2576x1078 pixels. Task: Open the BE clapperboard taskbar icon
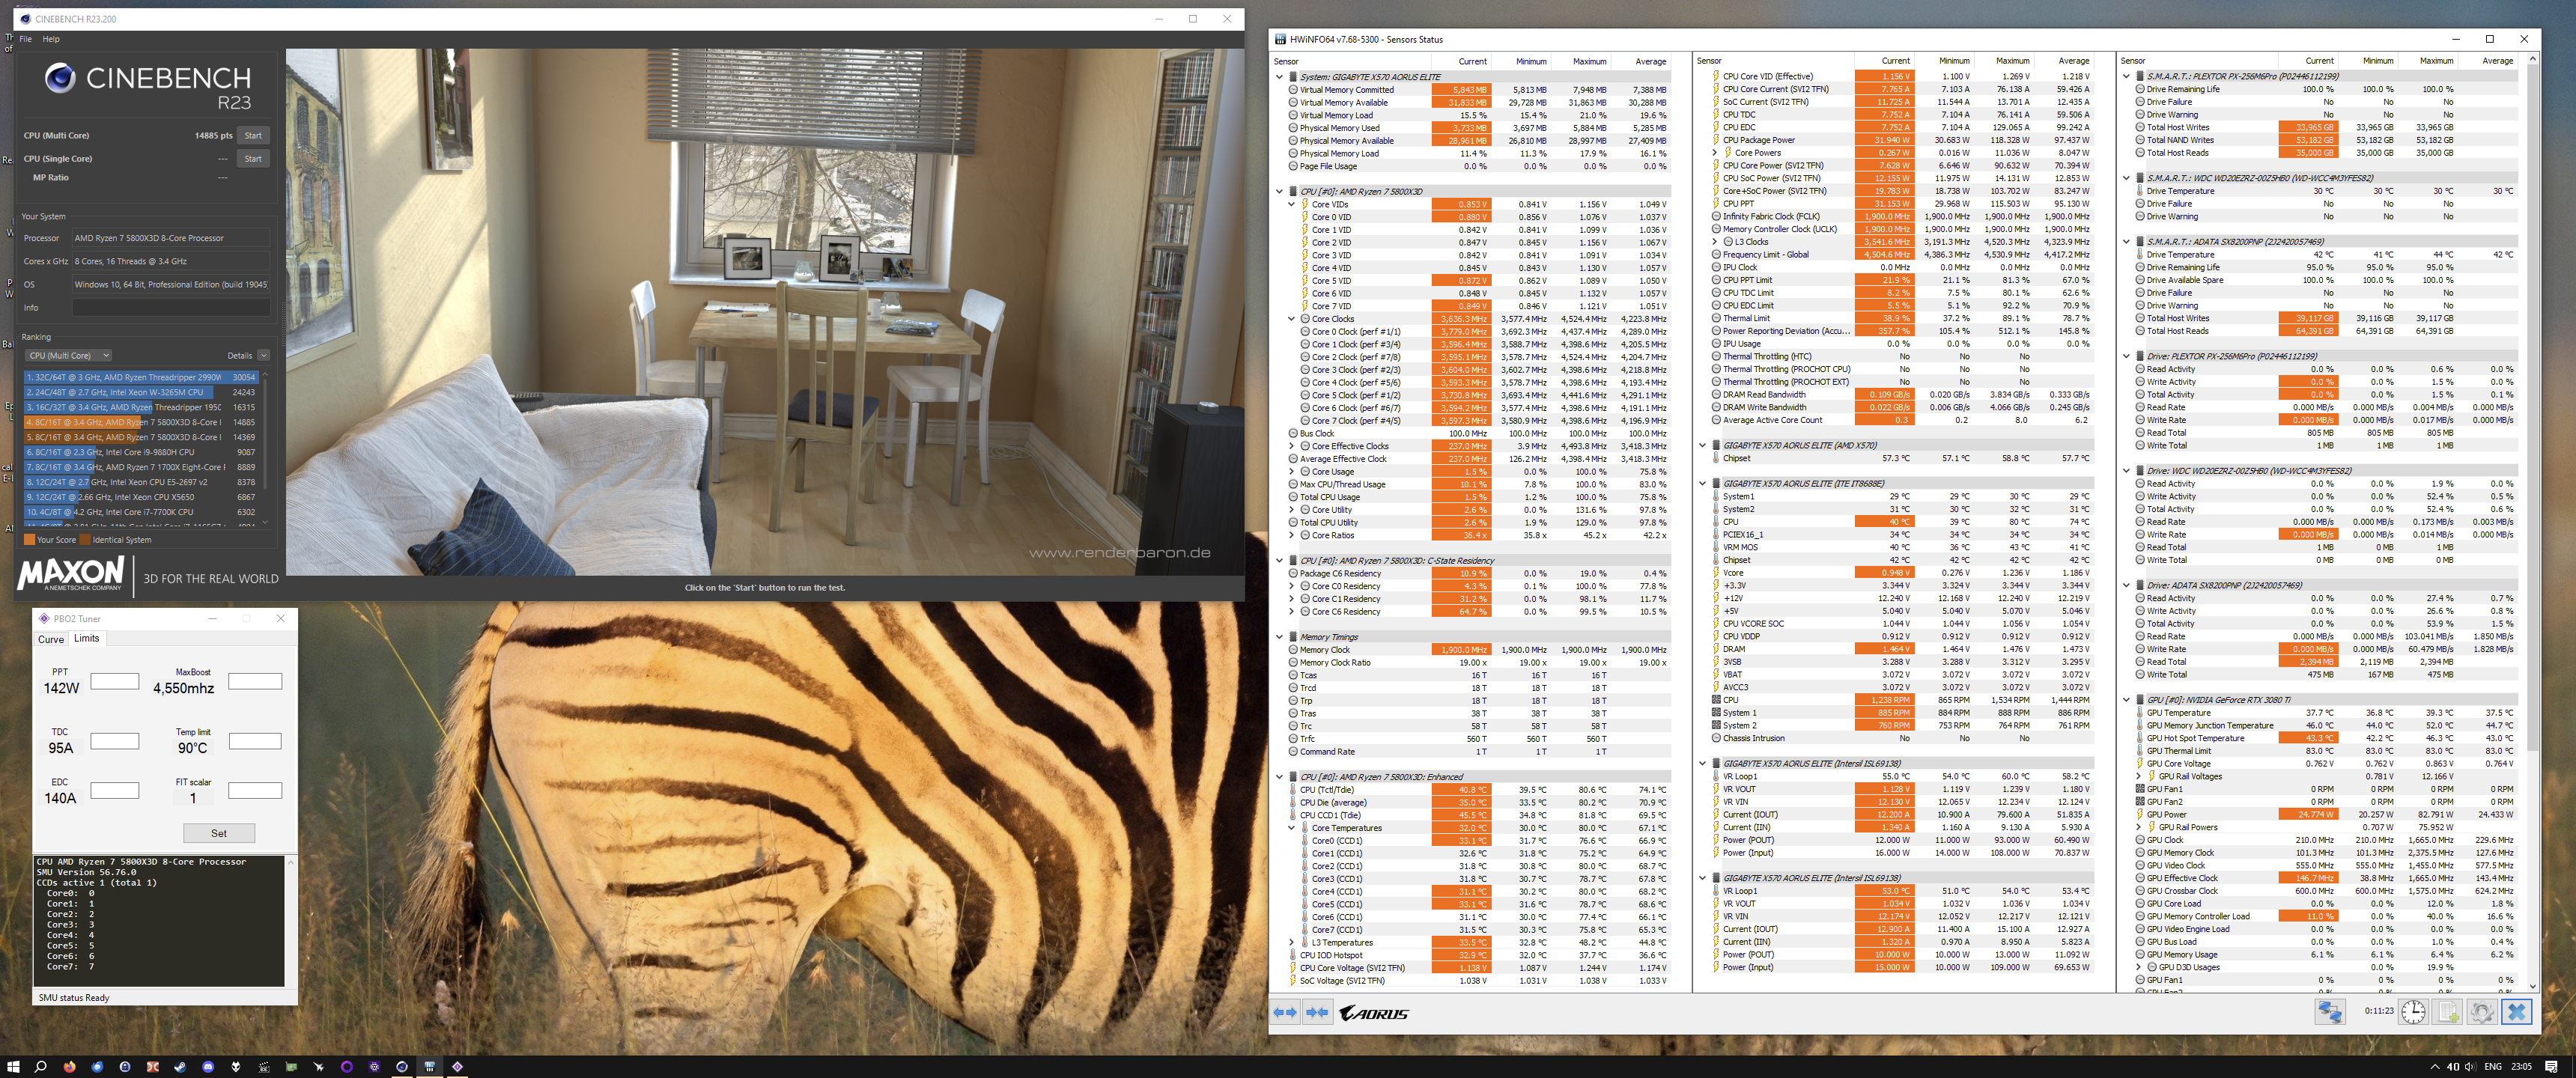tap(264, 1066)
